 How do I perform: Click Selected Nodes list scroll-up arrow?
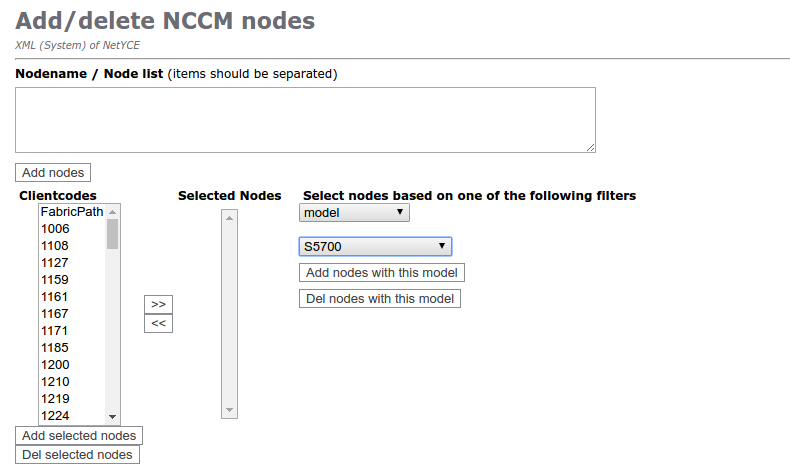(x=230, y=216)
